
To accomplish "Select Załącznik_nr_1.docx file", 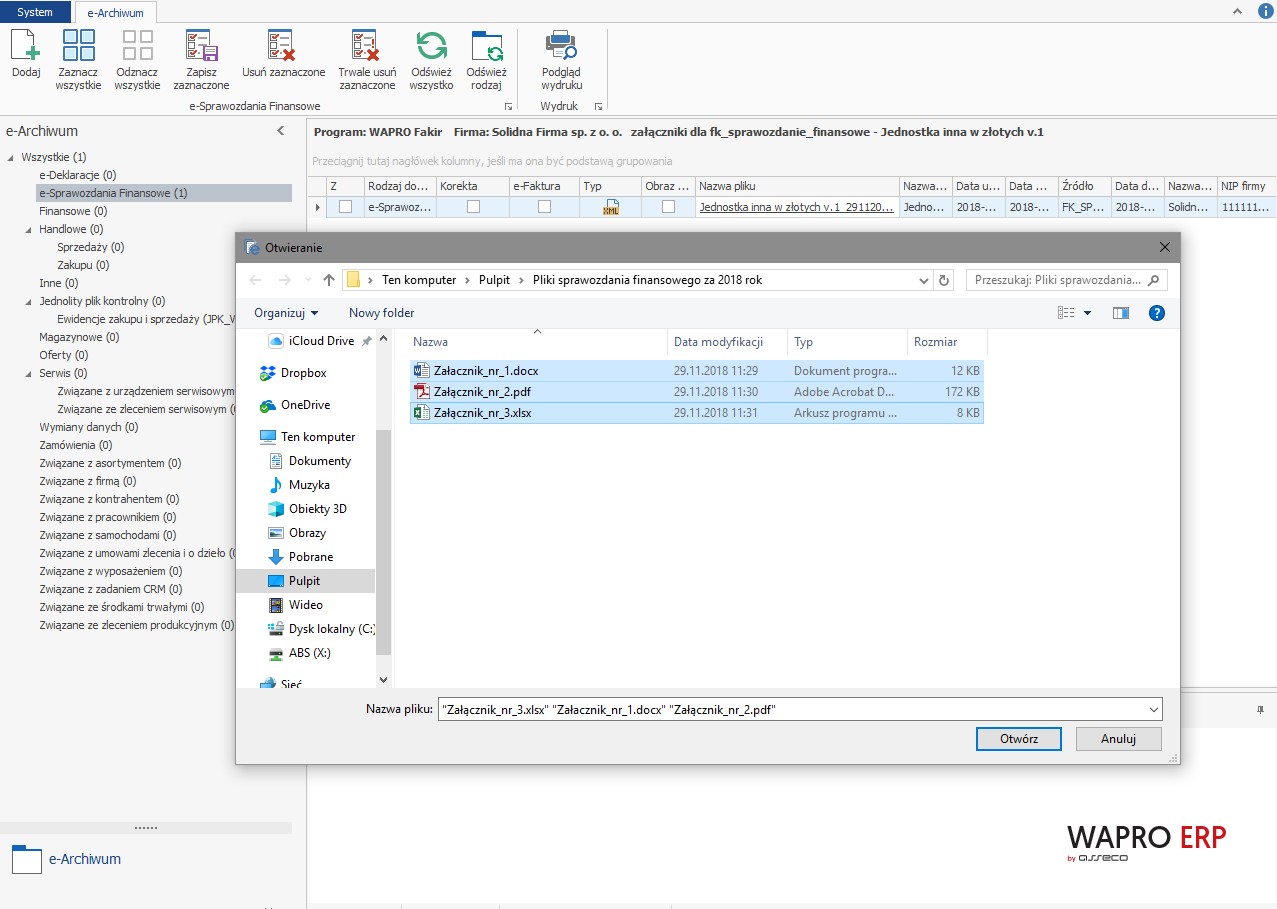I will point(697,371).
